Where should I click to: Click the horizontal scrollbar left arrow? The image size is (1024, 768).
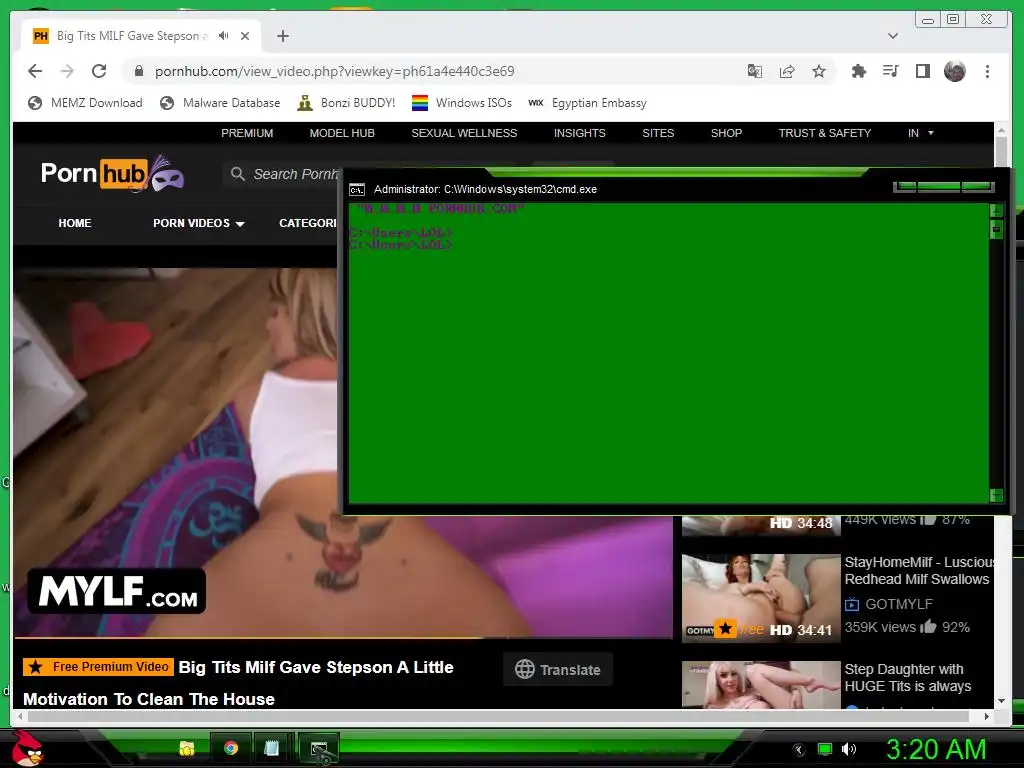(21, 716)
